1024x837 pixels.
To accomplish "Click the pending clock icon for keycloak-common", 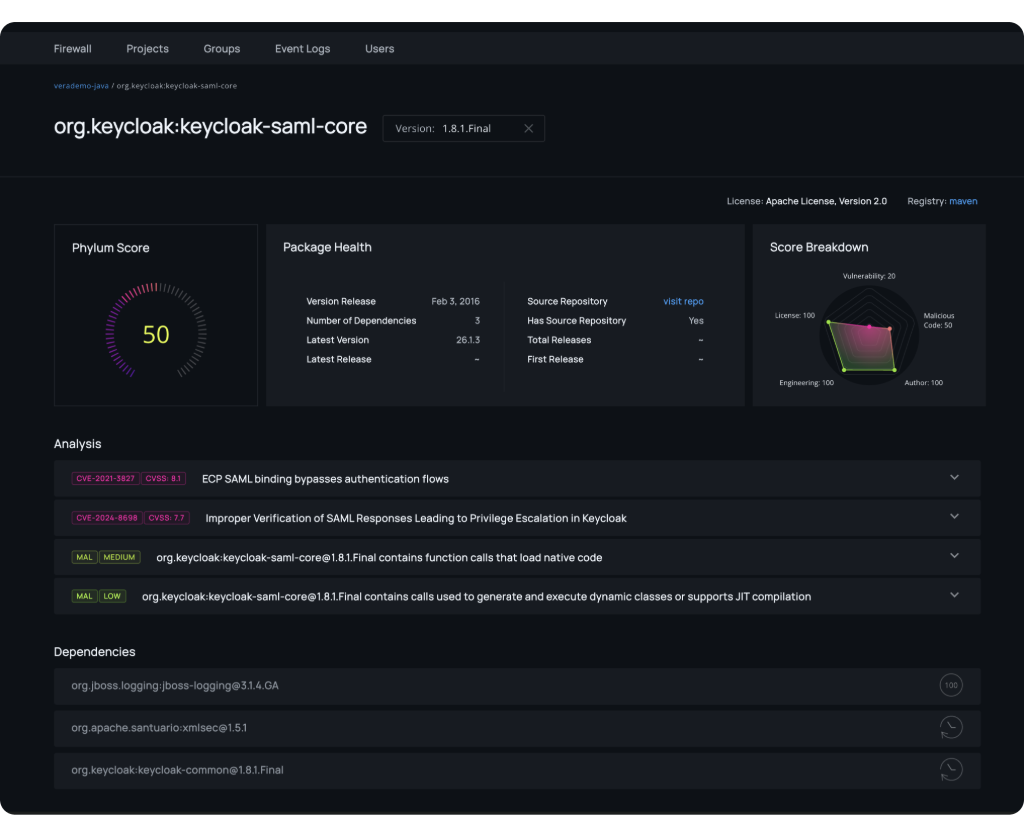I will pyautogui.click(x=951, y=770).
